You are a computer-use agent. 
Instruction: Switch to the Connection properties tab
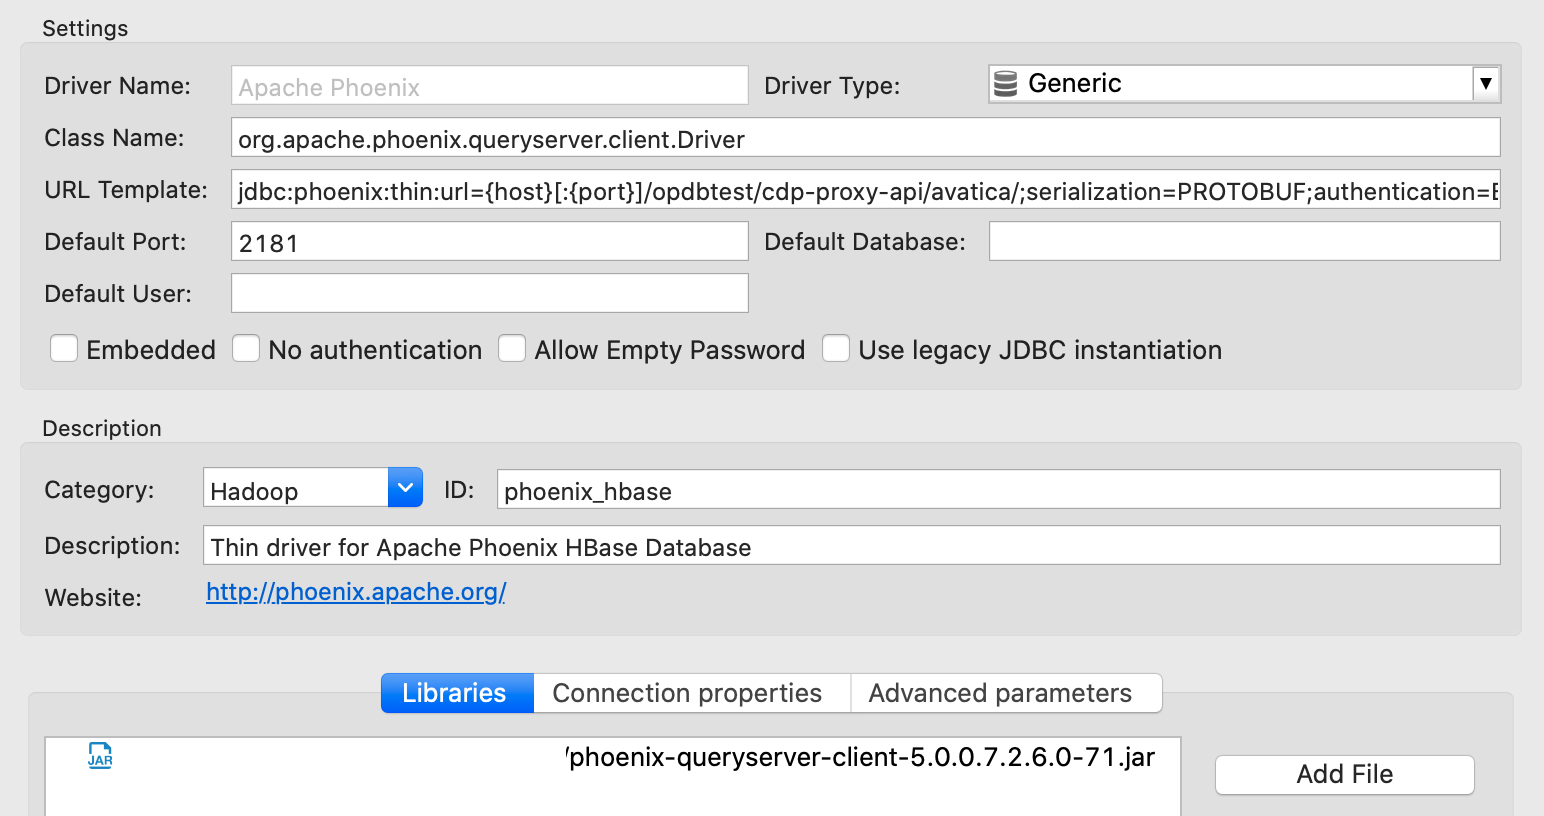pyautogui.click(x=689, y=692)
